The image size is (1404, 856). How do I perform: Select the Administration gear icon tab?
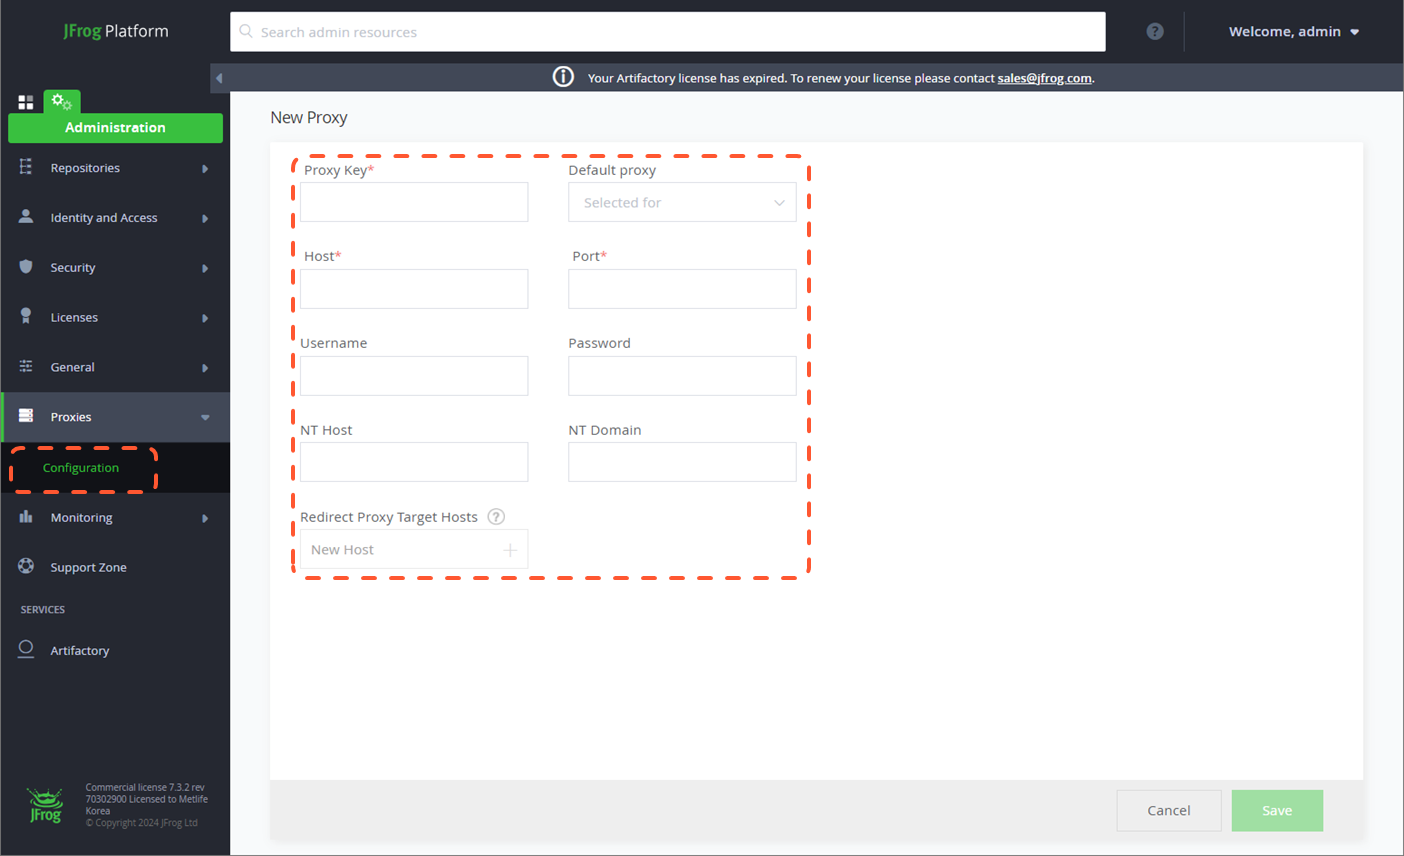point(62,102)
